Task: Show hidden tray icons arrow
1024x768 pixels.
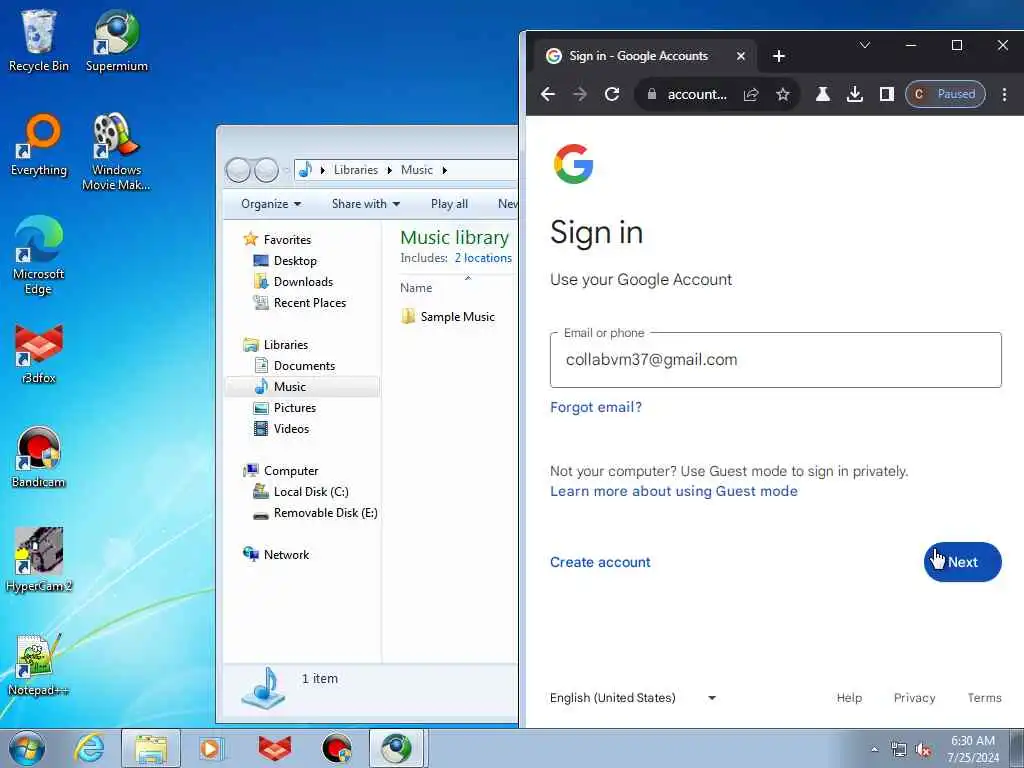Action: pyautogui.click(x=874, y=750)
